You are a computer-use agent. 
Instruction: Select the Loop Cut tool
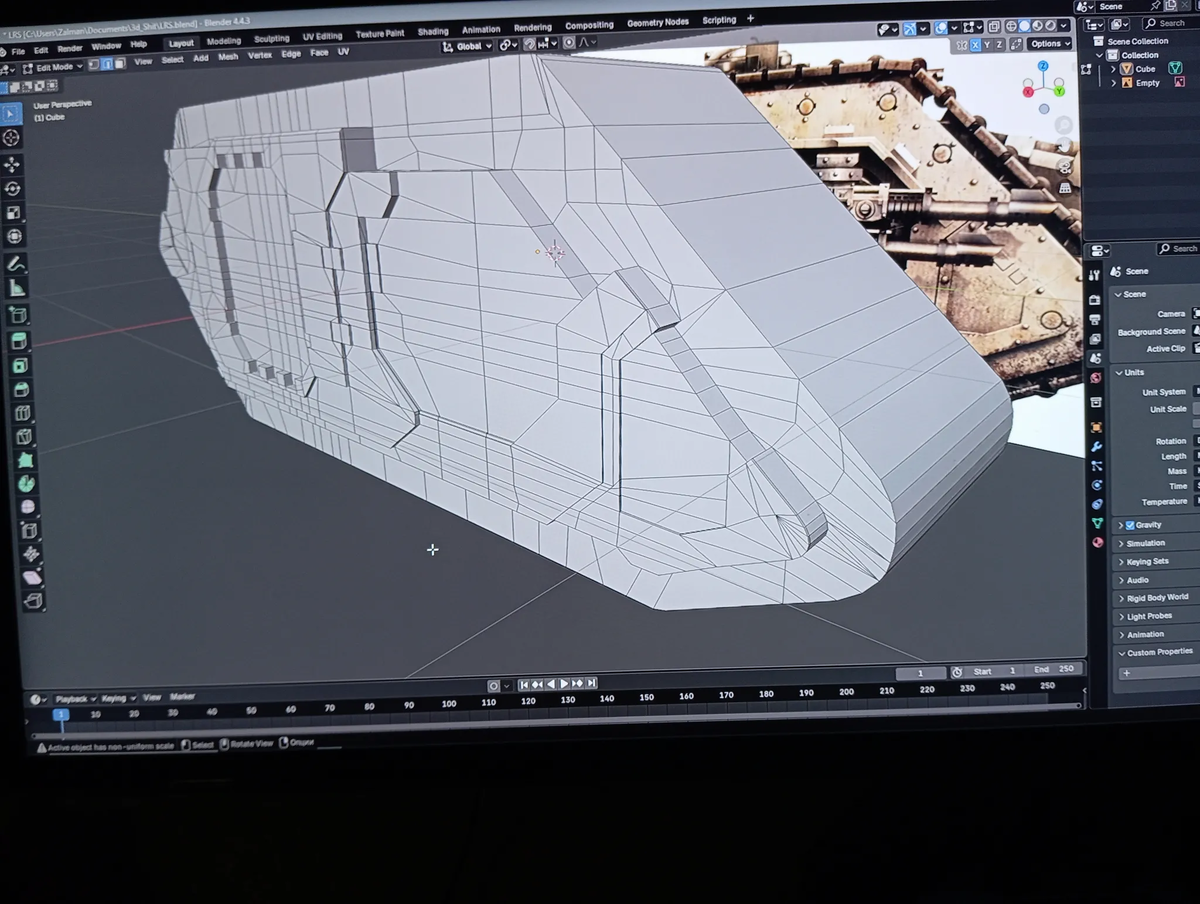click(24, 413)
